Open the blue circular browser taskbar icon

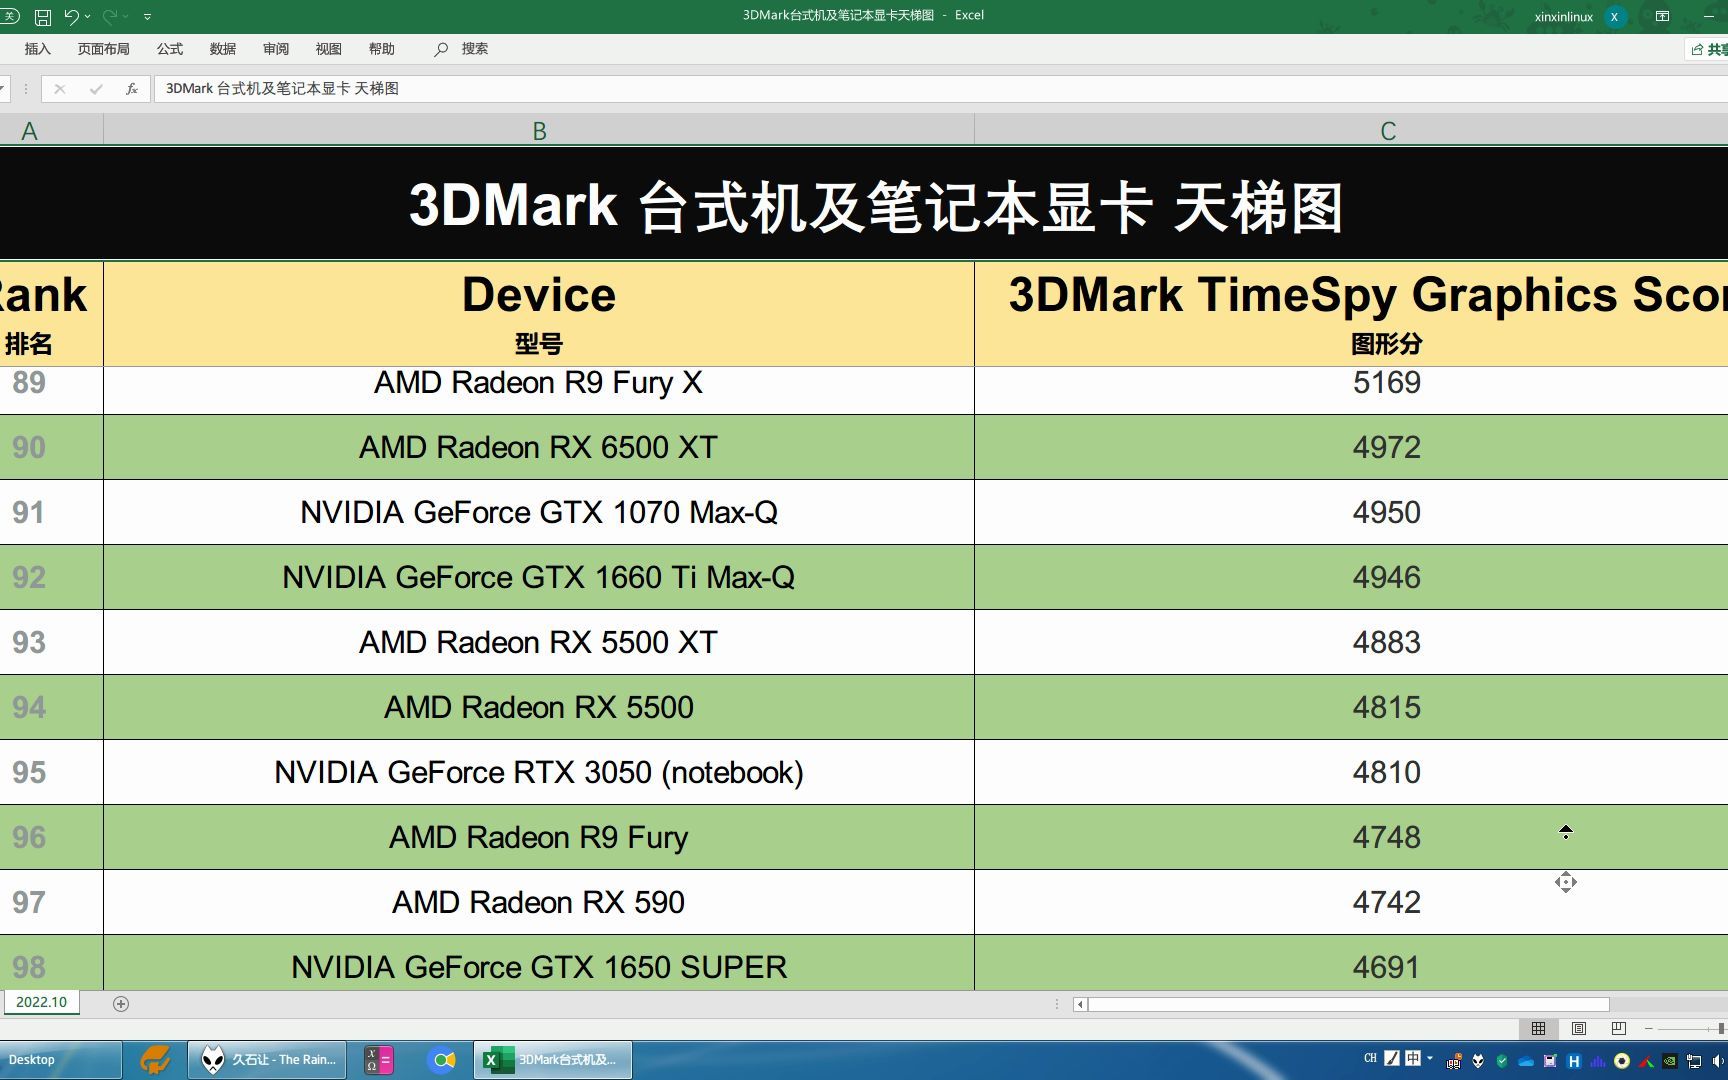coord(441,1060)
